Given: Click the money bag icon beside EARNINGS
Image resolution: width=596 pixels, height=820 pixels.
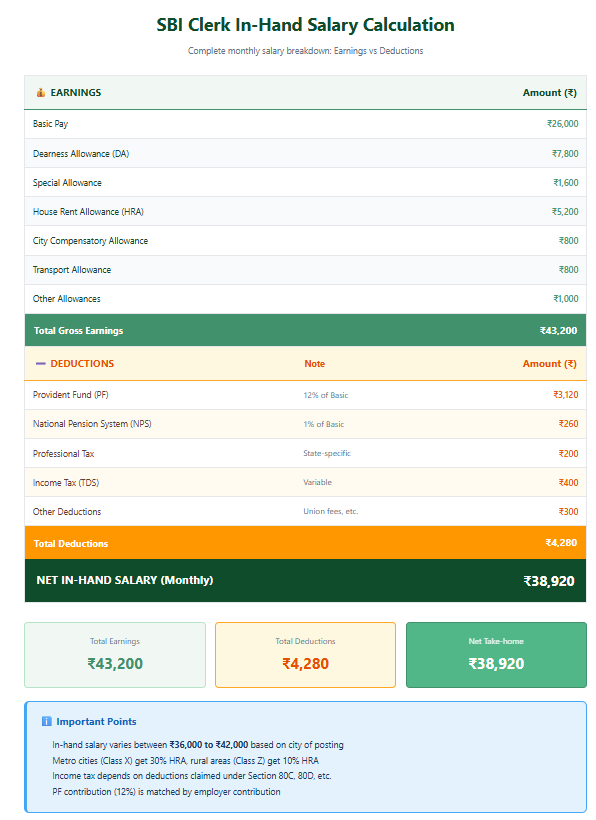Looking at the screenshot, I should coord(40,93).
